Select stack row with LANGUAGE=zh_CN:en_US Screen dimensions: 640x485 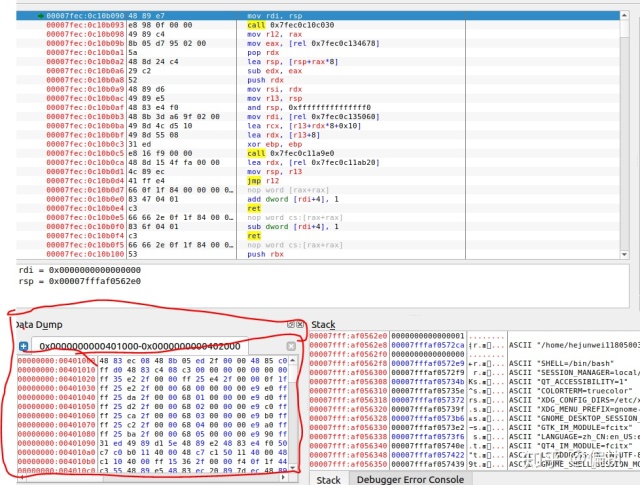click(x=474, y=436)
